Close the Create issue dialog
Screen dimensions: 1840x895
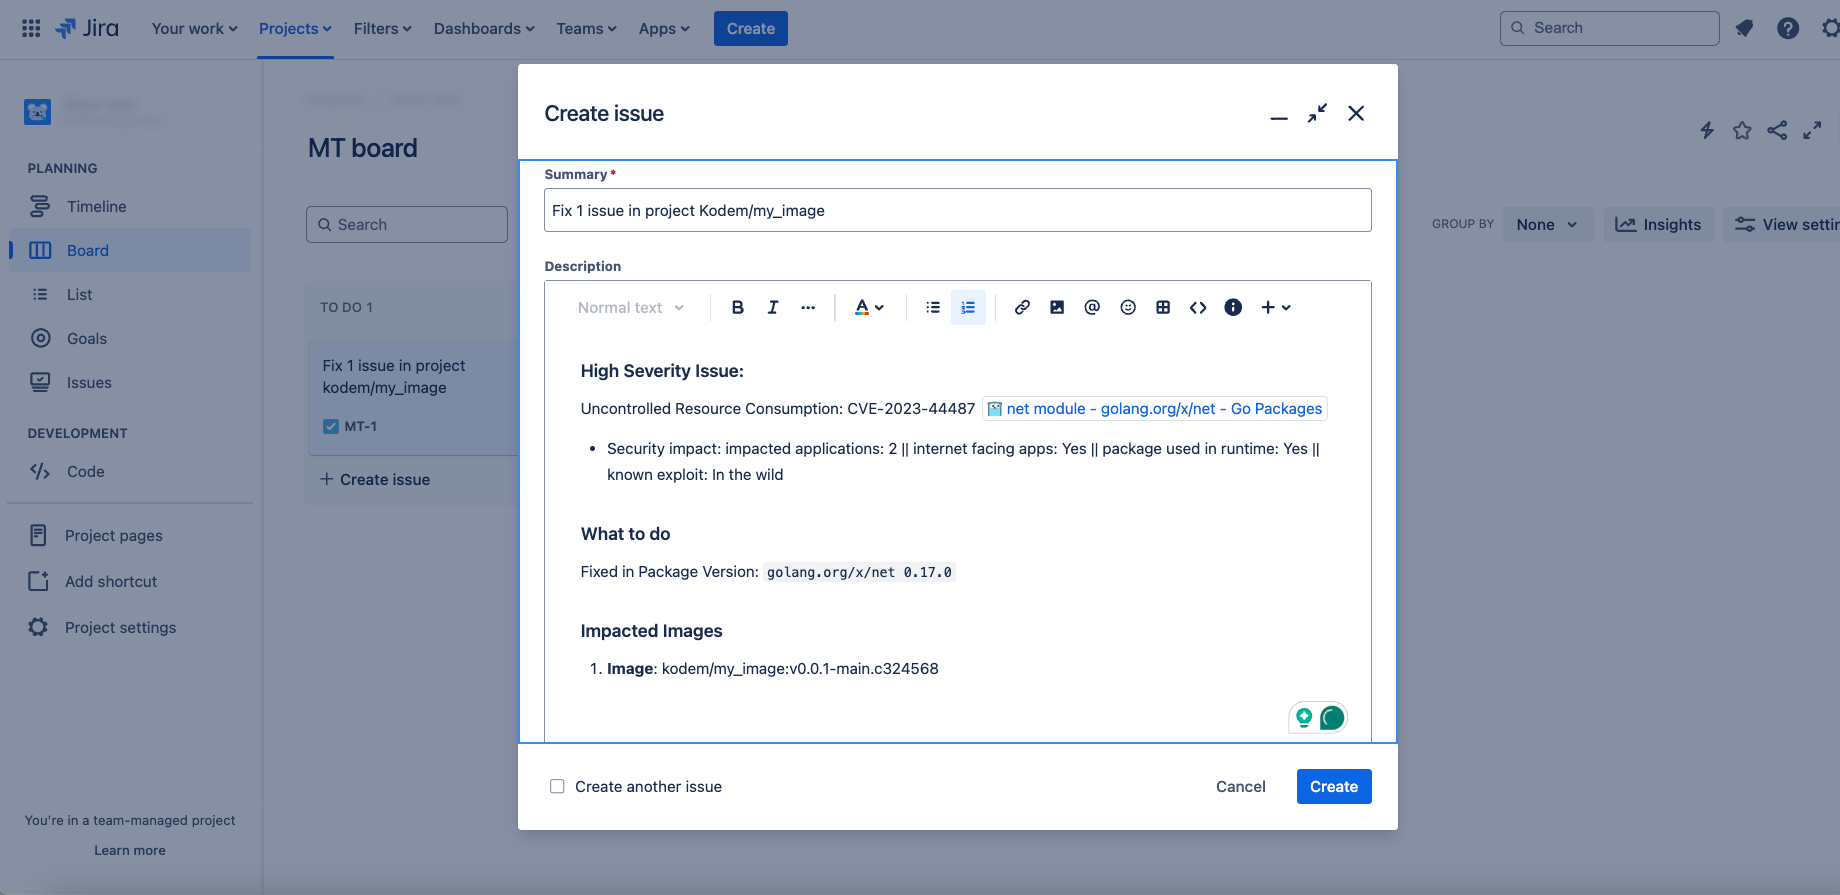(1356, 114)
